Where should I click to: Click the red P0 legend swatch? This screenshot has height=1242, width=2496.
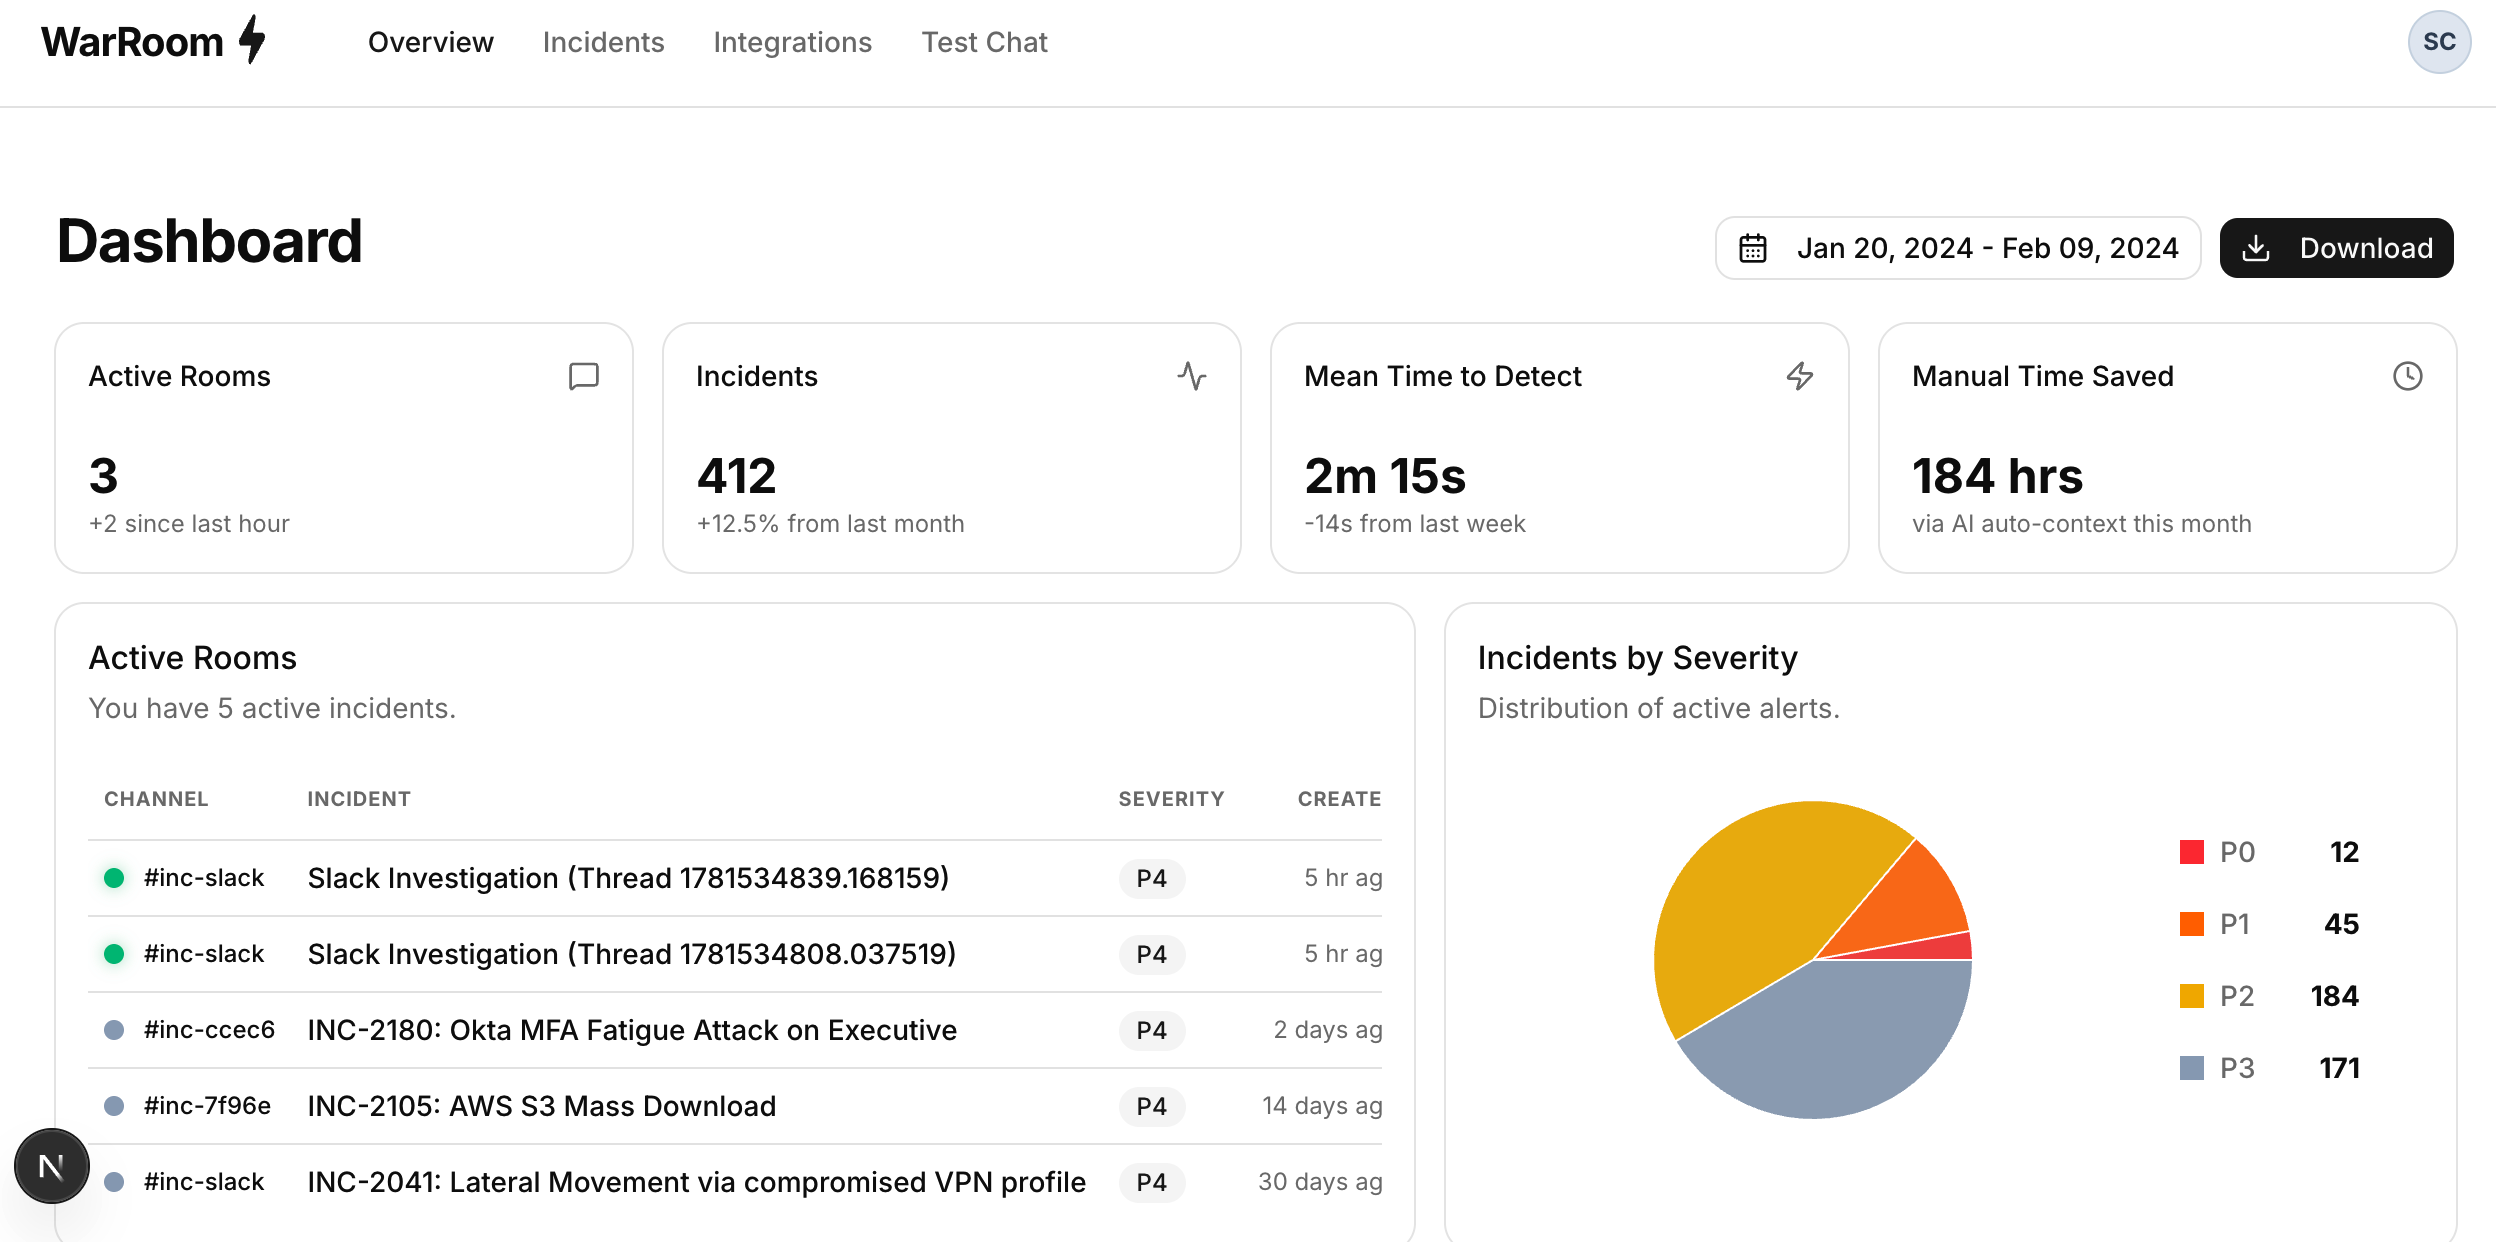pos(2192,852)
